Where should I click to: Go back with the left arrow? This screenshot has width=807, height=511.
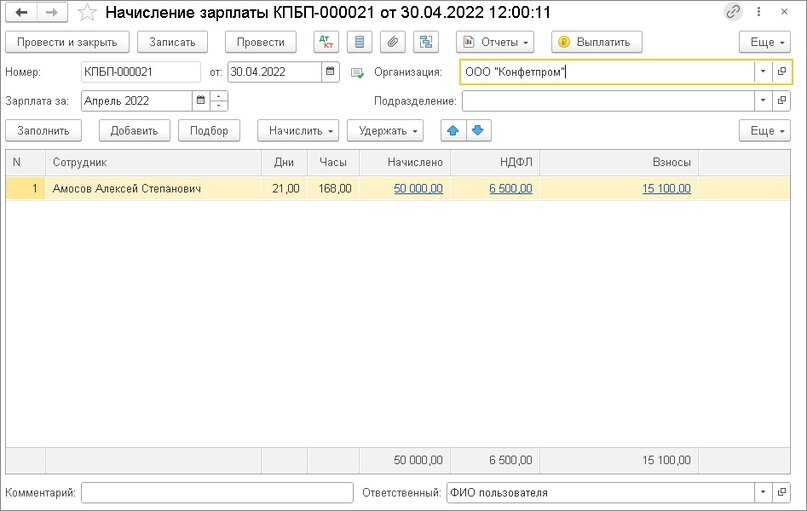[21, 12]
